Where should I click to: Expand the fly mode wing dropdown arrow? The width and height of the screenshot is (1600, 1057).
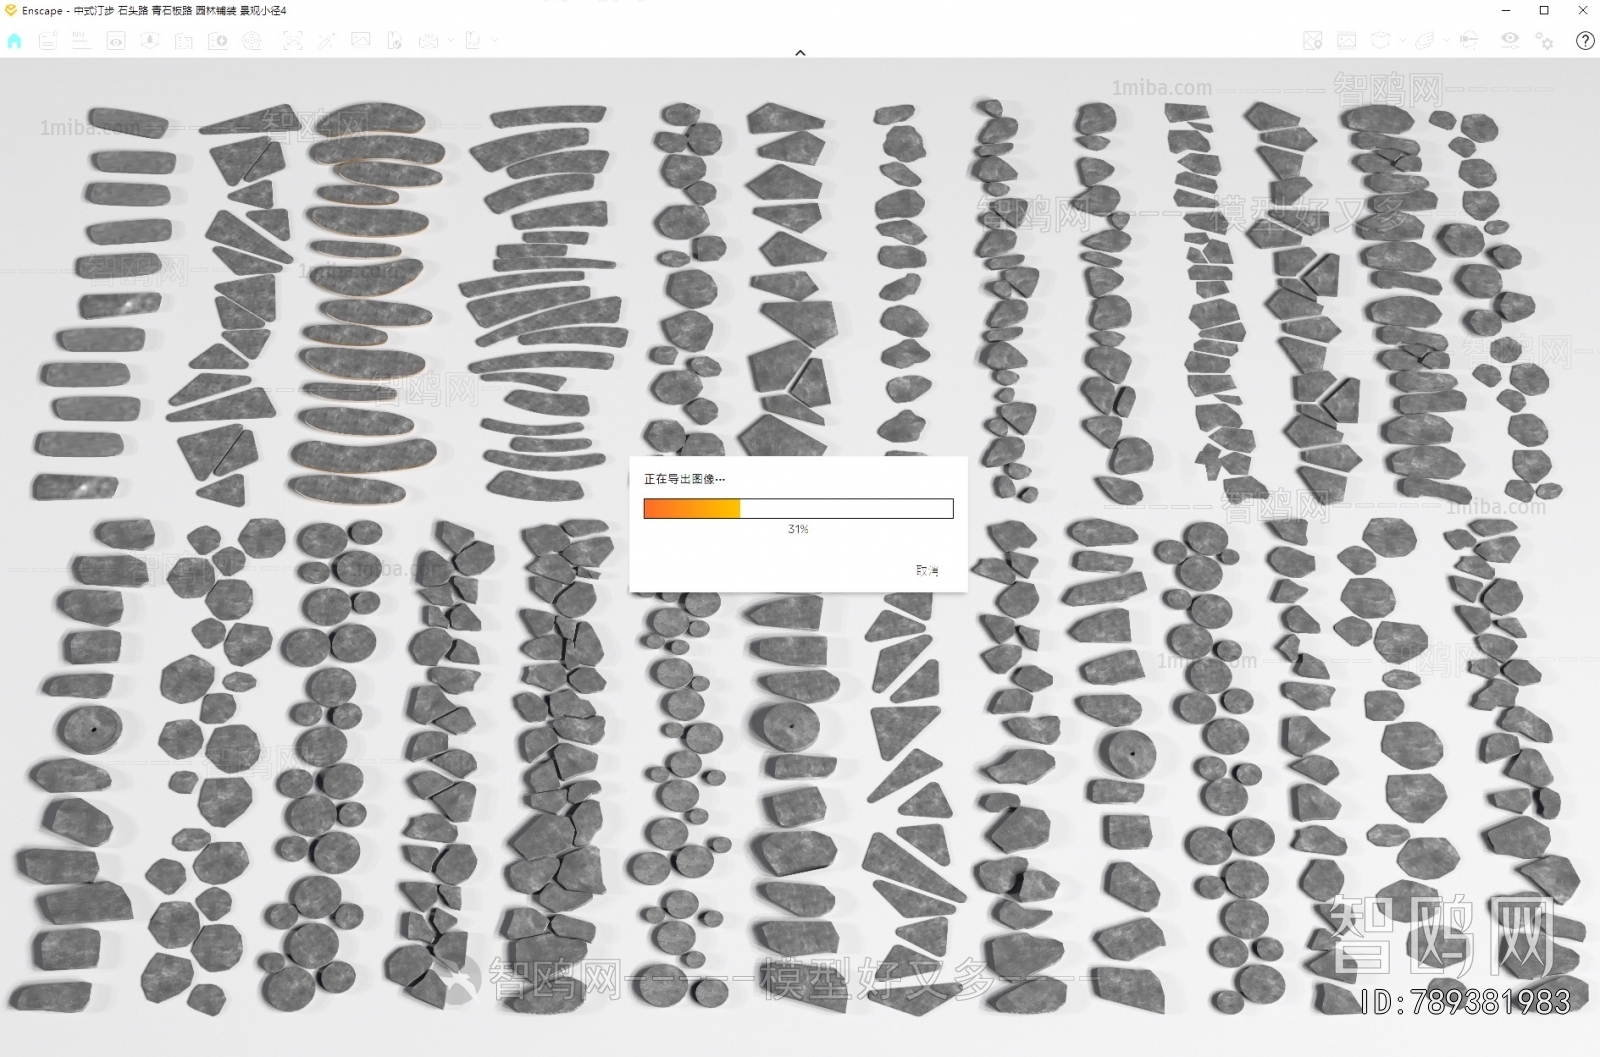click(x=1446, y=41)
